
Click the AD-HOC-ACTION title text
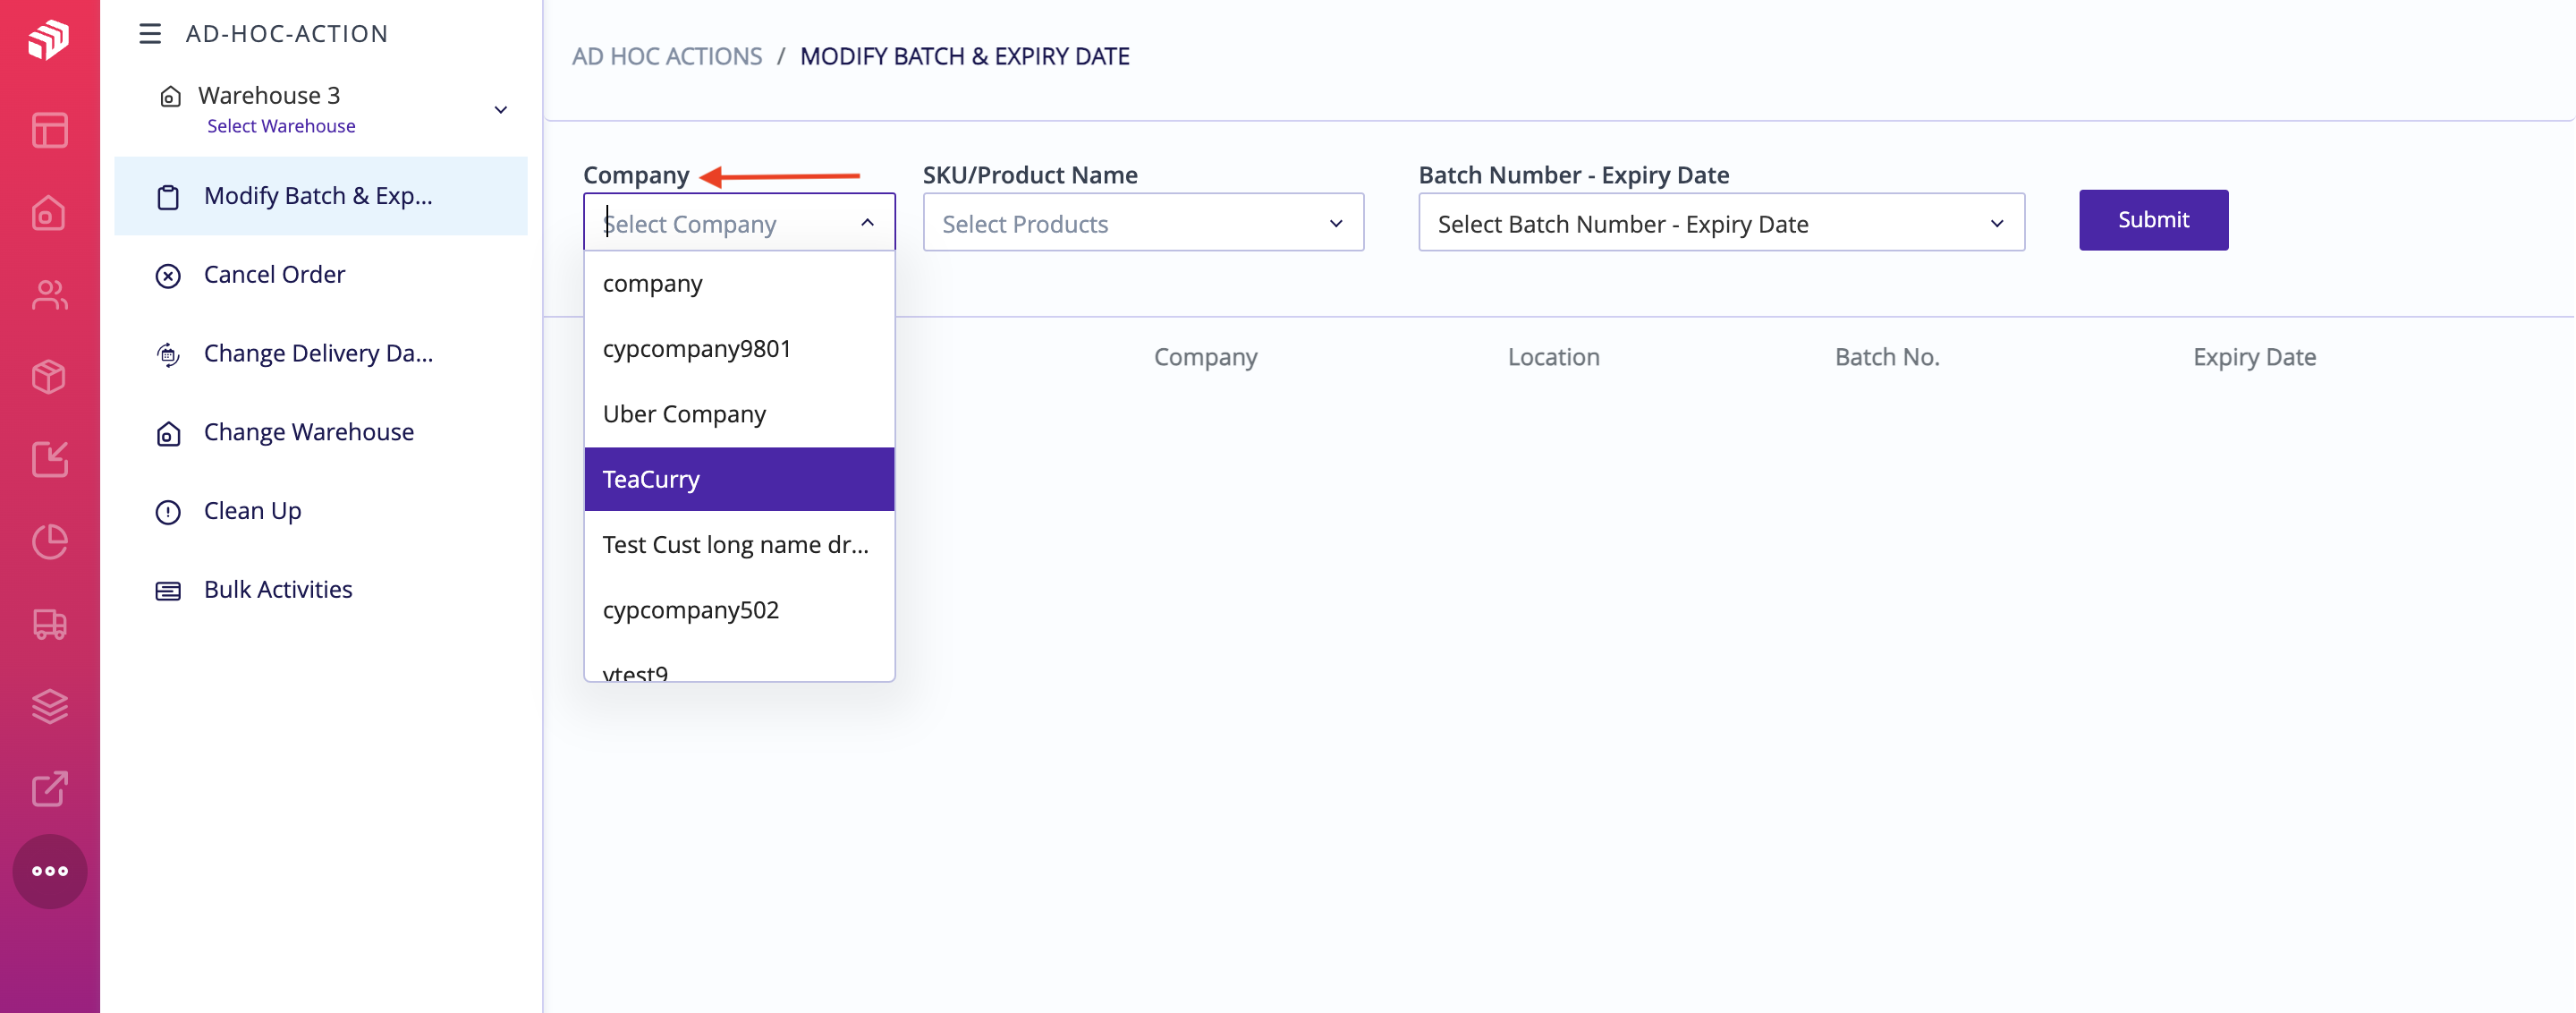287,34
